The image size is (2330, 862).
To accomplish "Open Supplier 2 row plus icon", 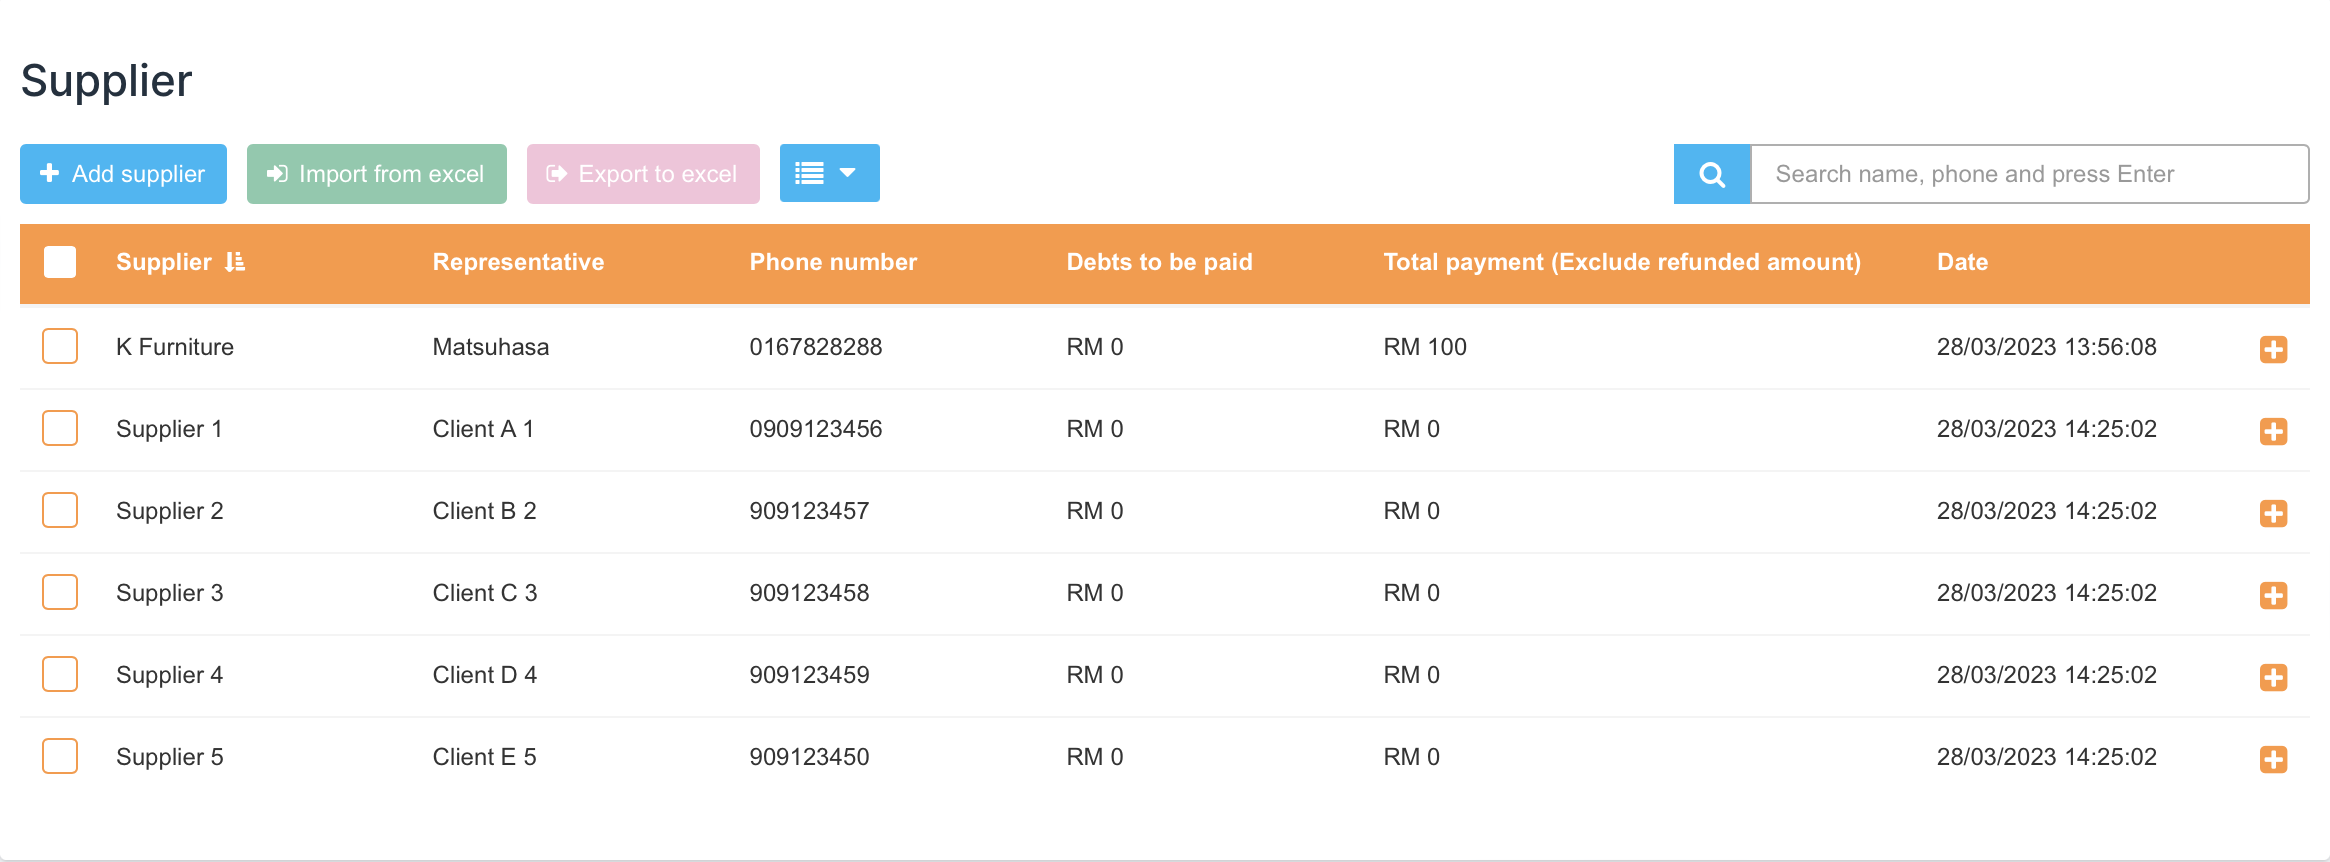I will coord(2273,513).
